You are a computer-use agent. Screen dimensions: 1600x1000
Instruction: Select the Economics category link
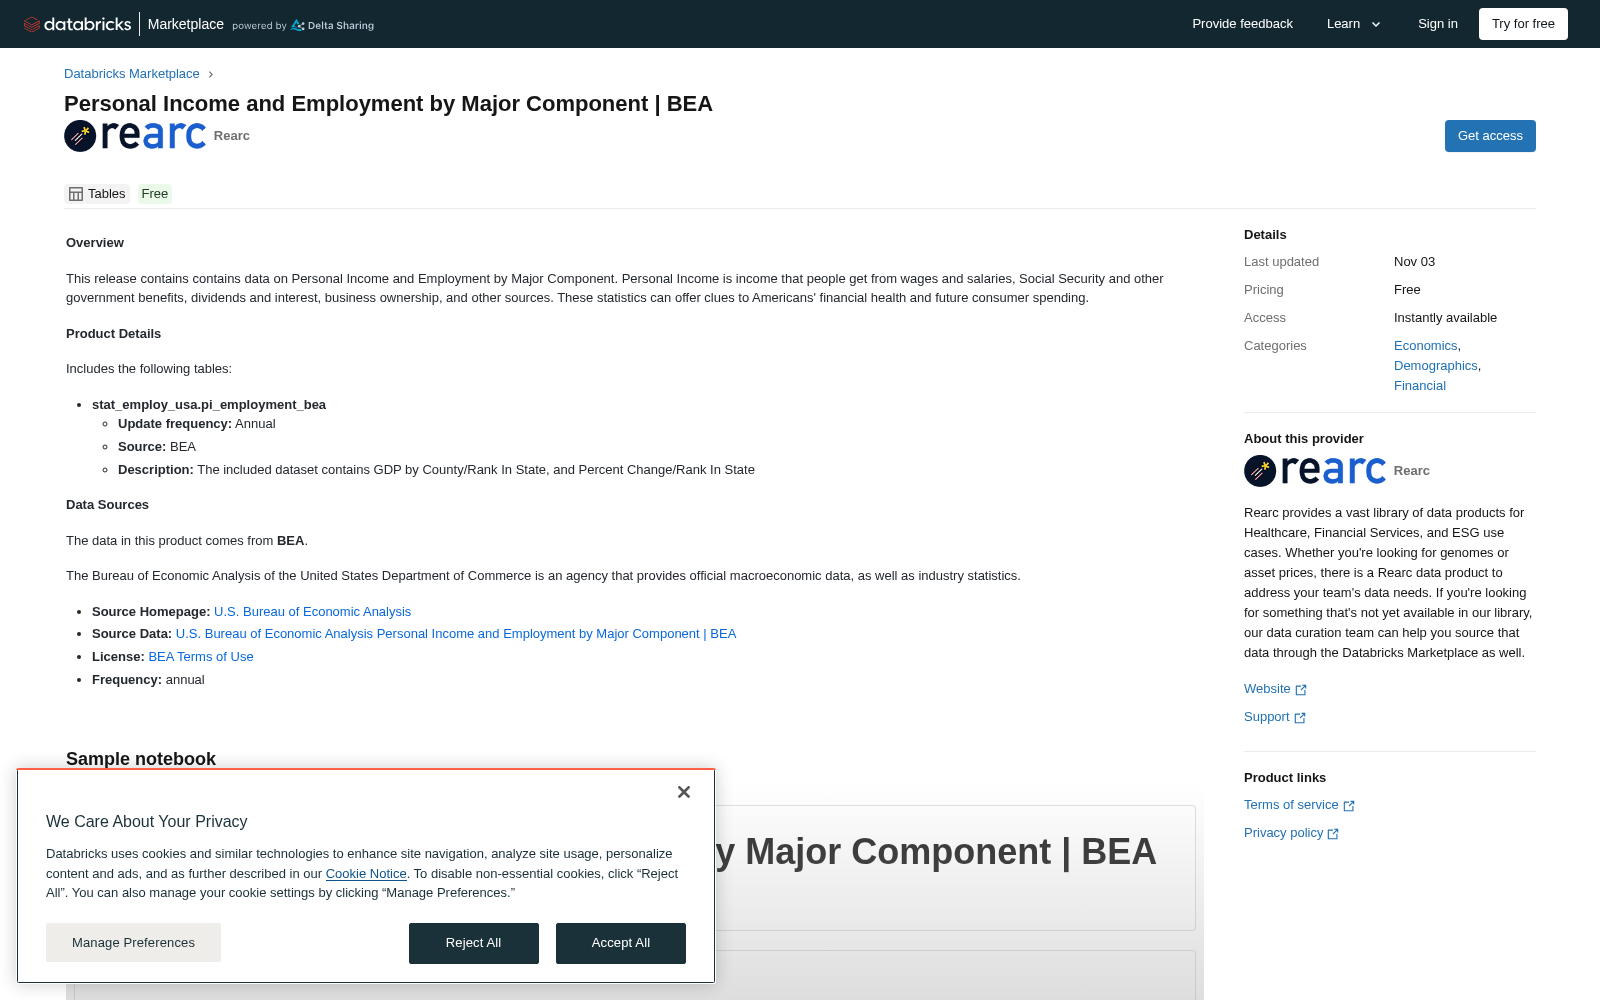coord(1426,346)
